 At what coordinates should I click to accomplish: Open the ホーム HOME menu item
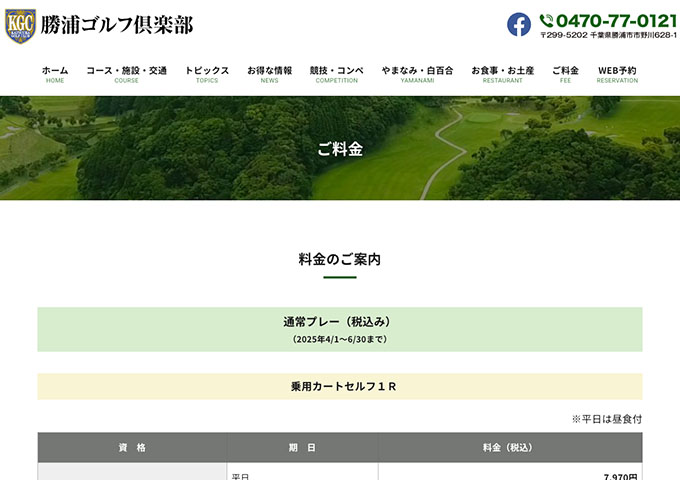point(55,74)
